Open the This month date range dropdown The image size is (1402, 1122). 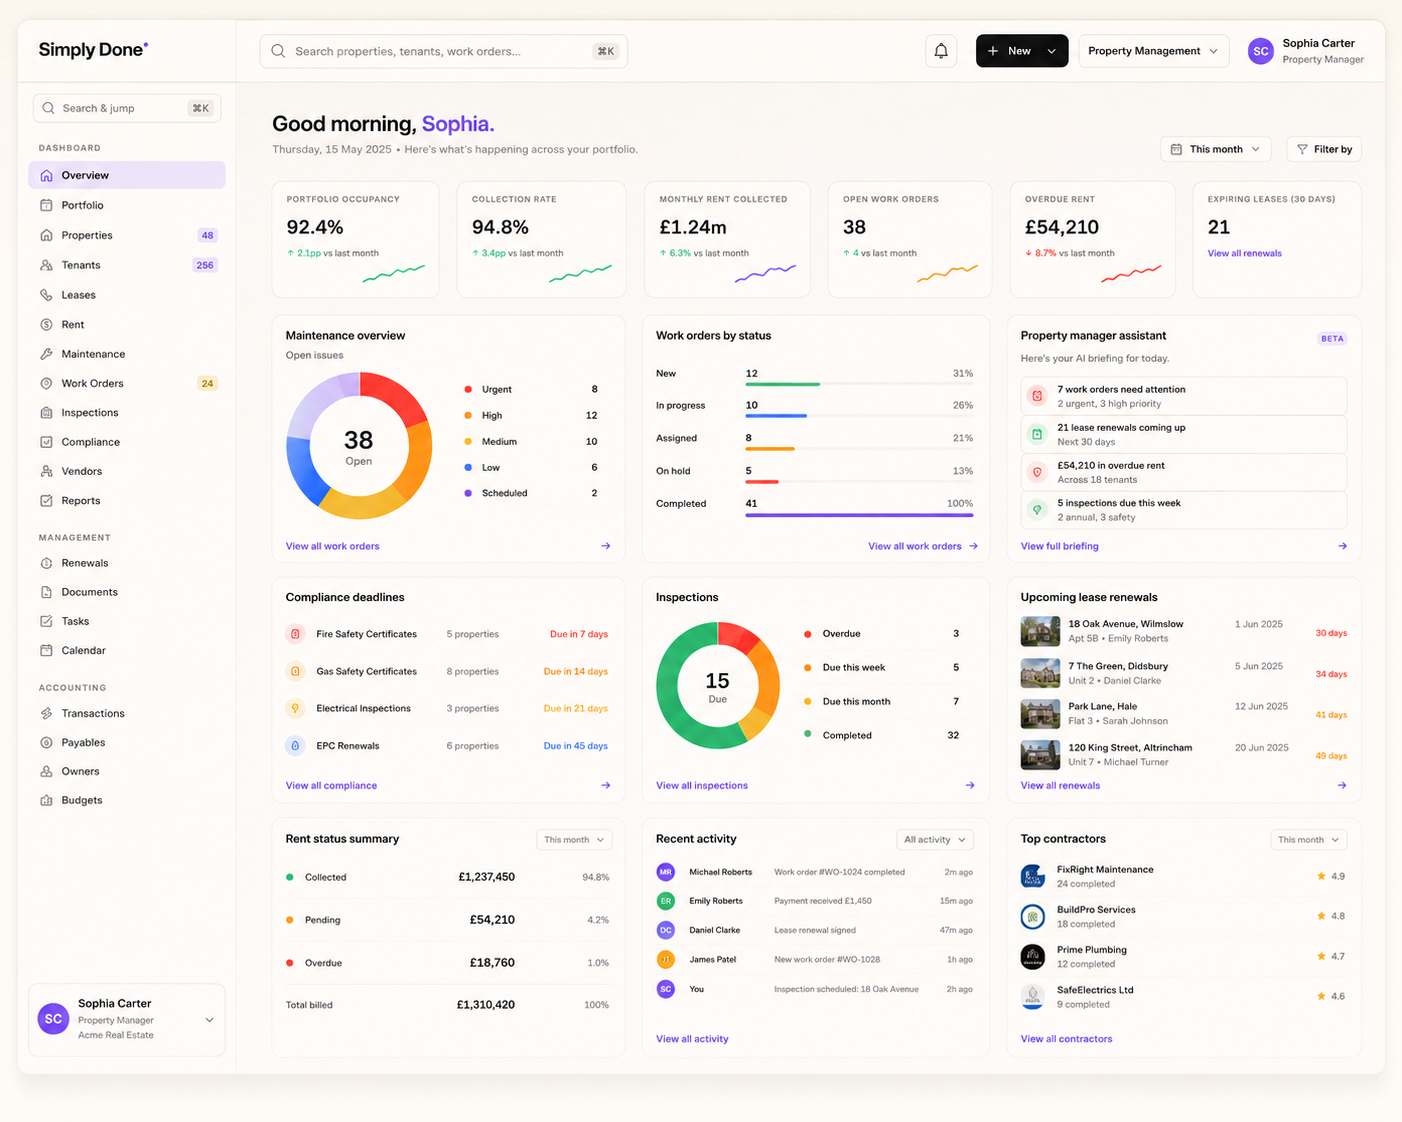pos(1216,149)
